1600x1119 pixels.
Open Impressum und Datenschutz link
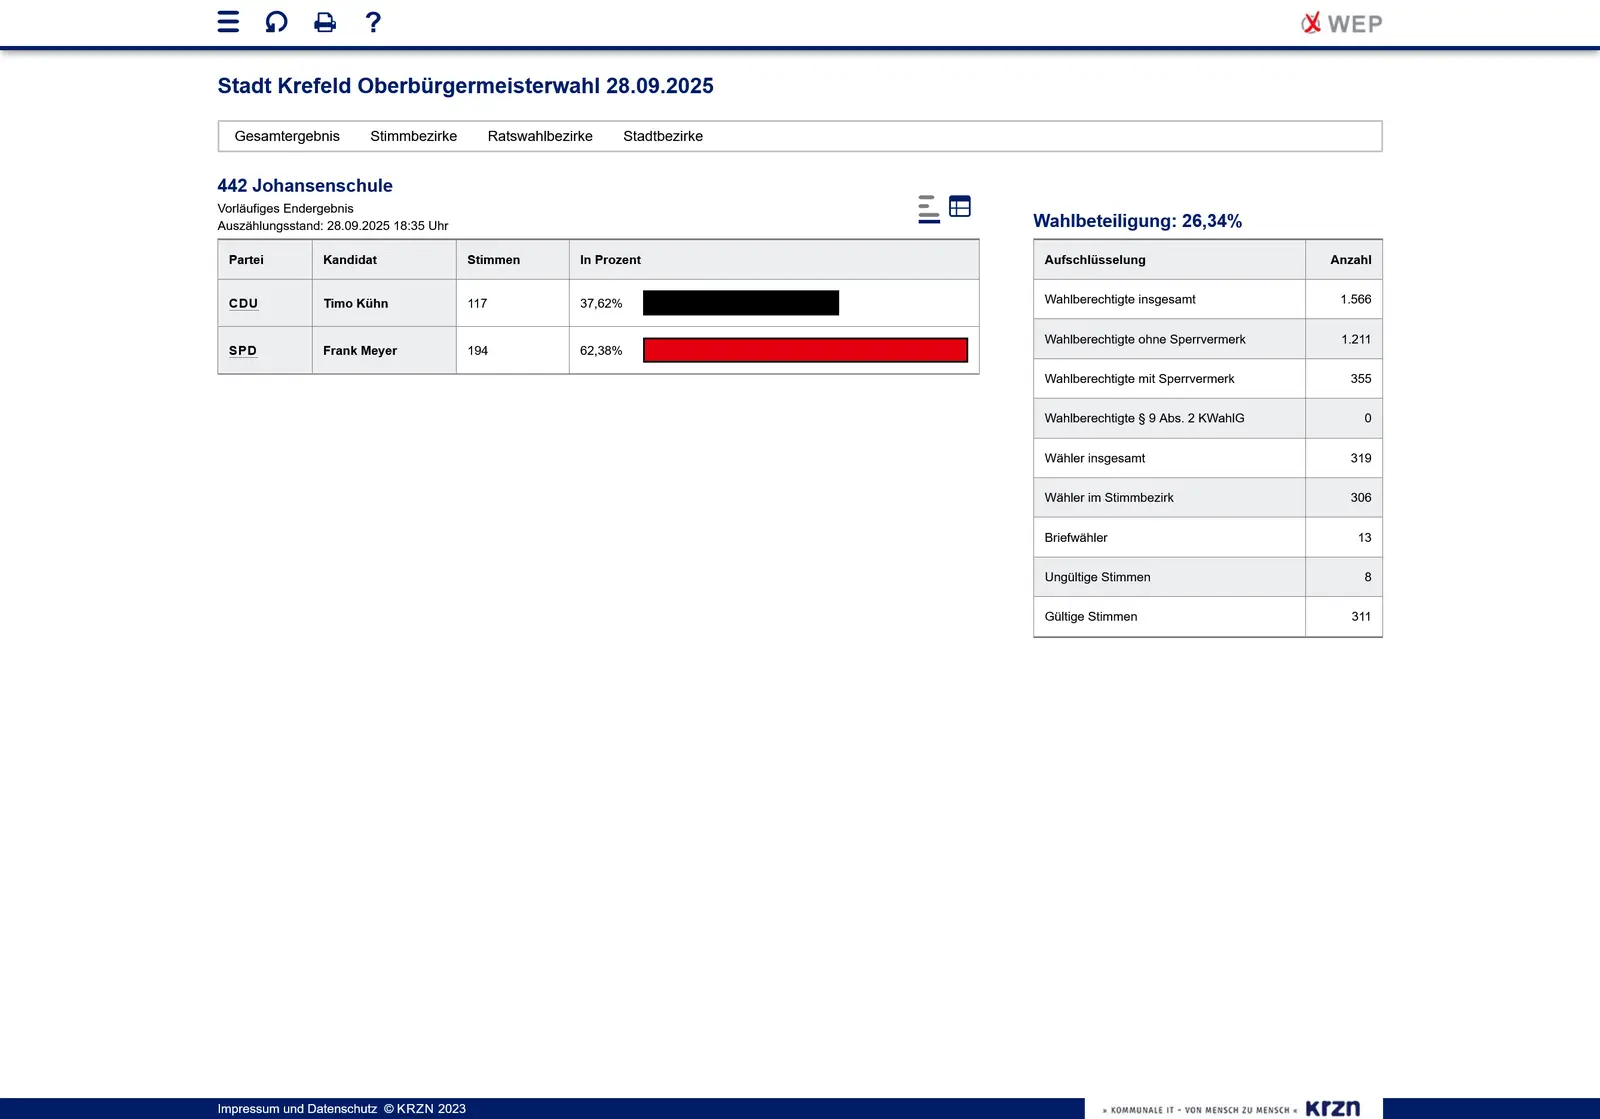coord(297,1108)
